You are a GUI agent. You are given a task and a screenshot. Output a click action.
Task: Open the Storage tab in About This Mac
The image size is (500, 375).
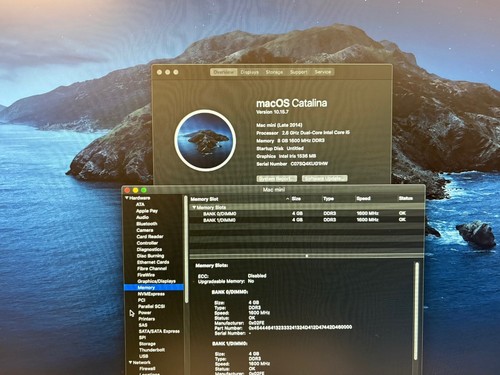click(x=274, y=72)
